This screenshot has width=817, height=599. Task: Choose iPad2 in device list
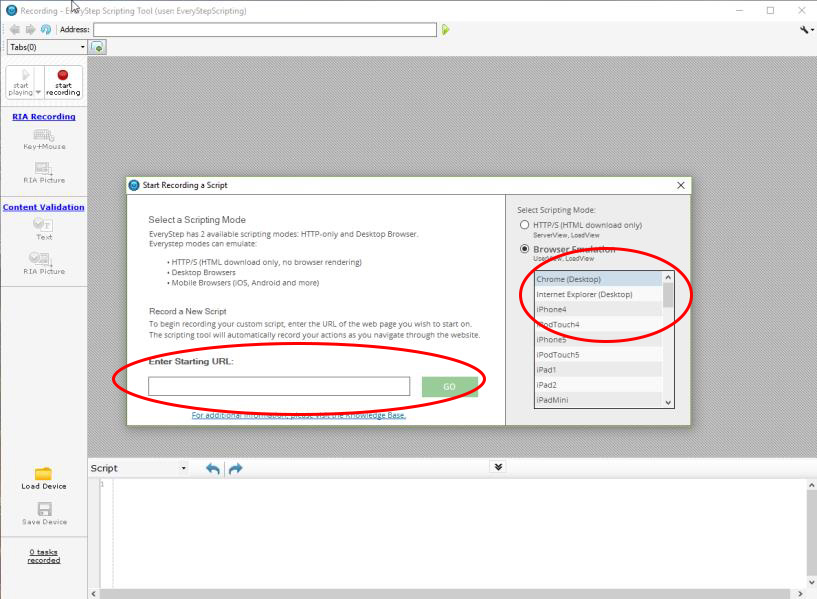coord(598,385)
